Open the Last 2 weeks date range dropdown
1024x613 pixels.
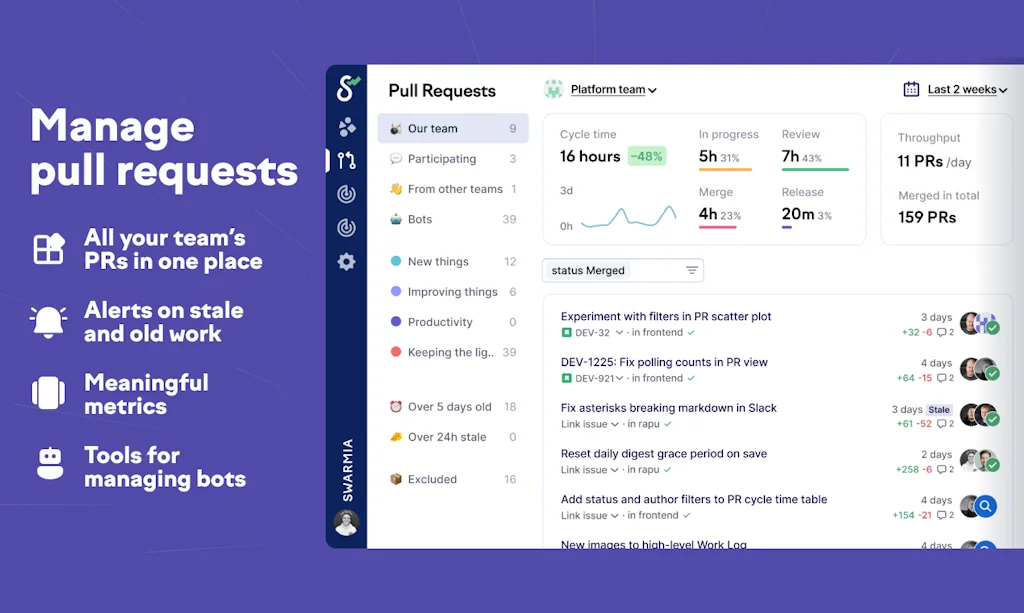[967, 89]
